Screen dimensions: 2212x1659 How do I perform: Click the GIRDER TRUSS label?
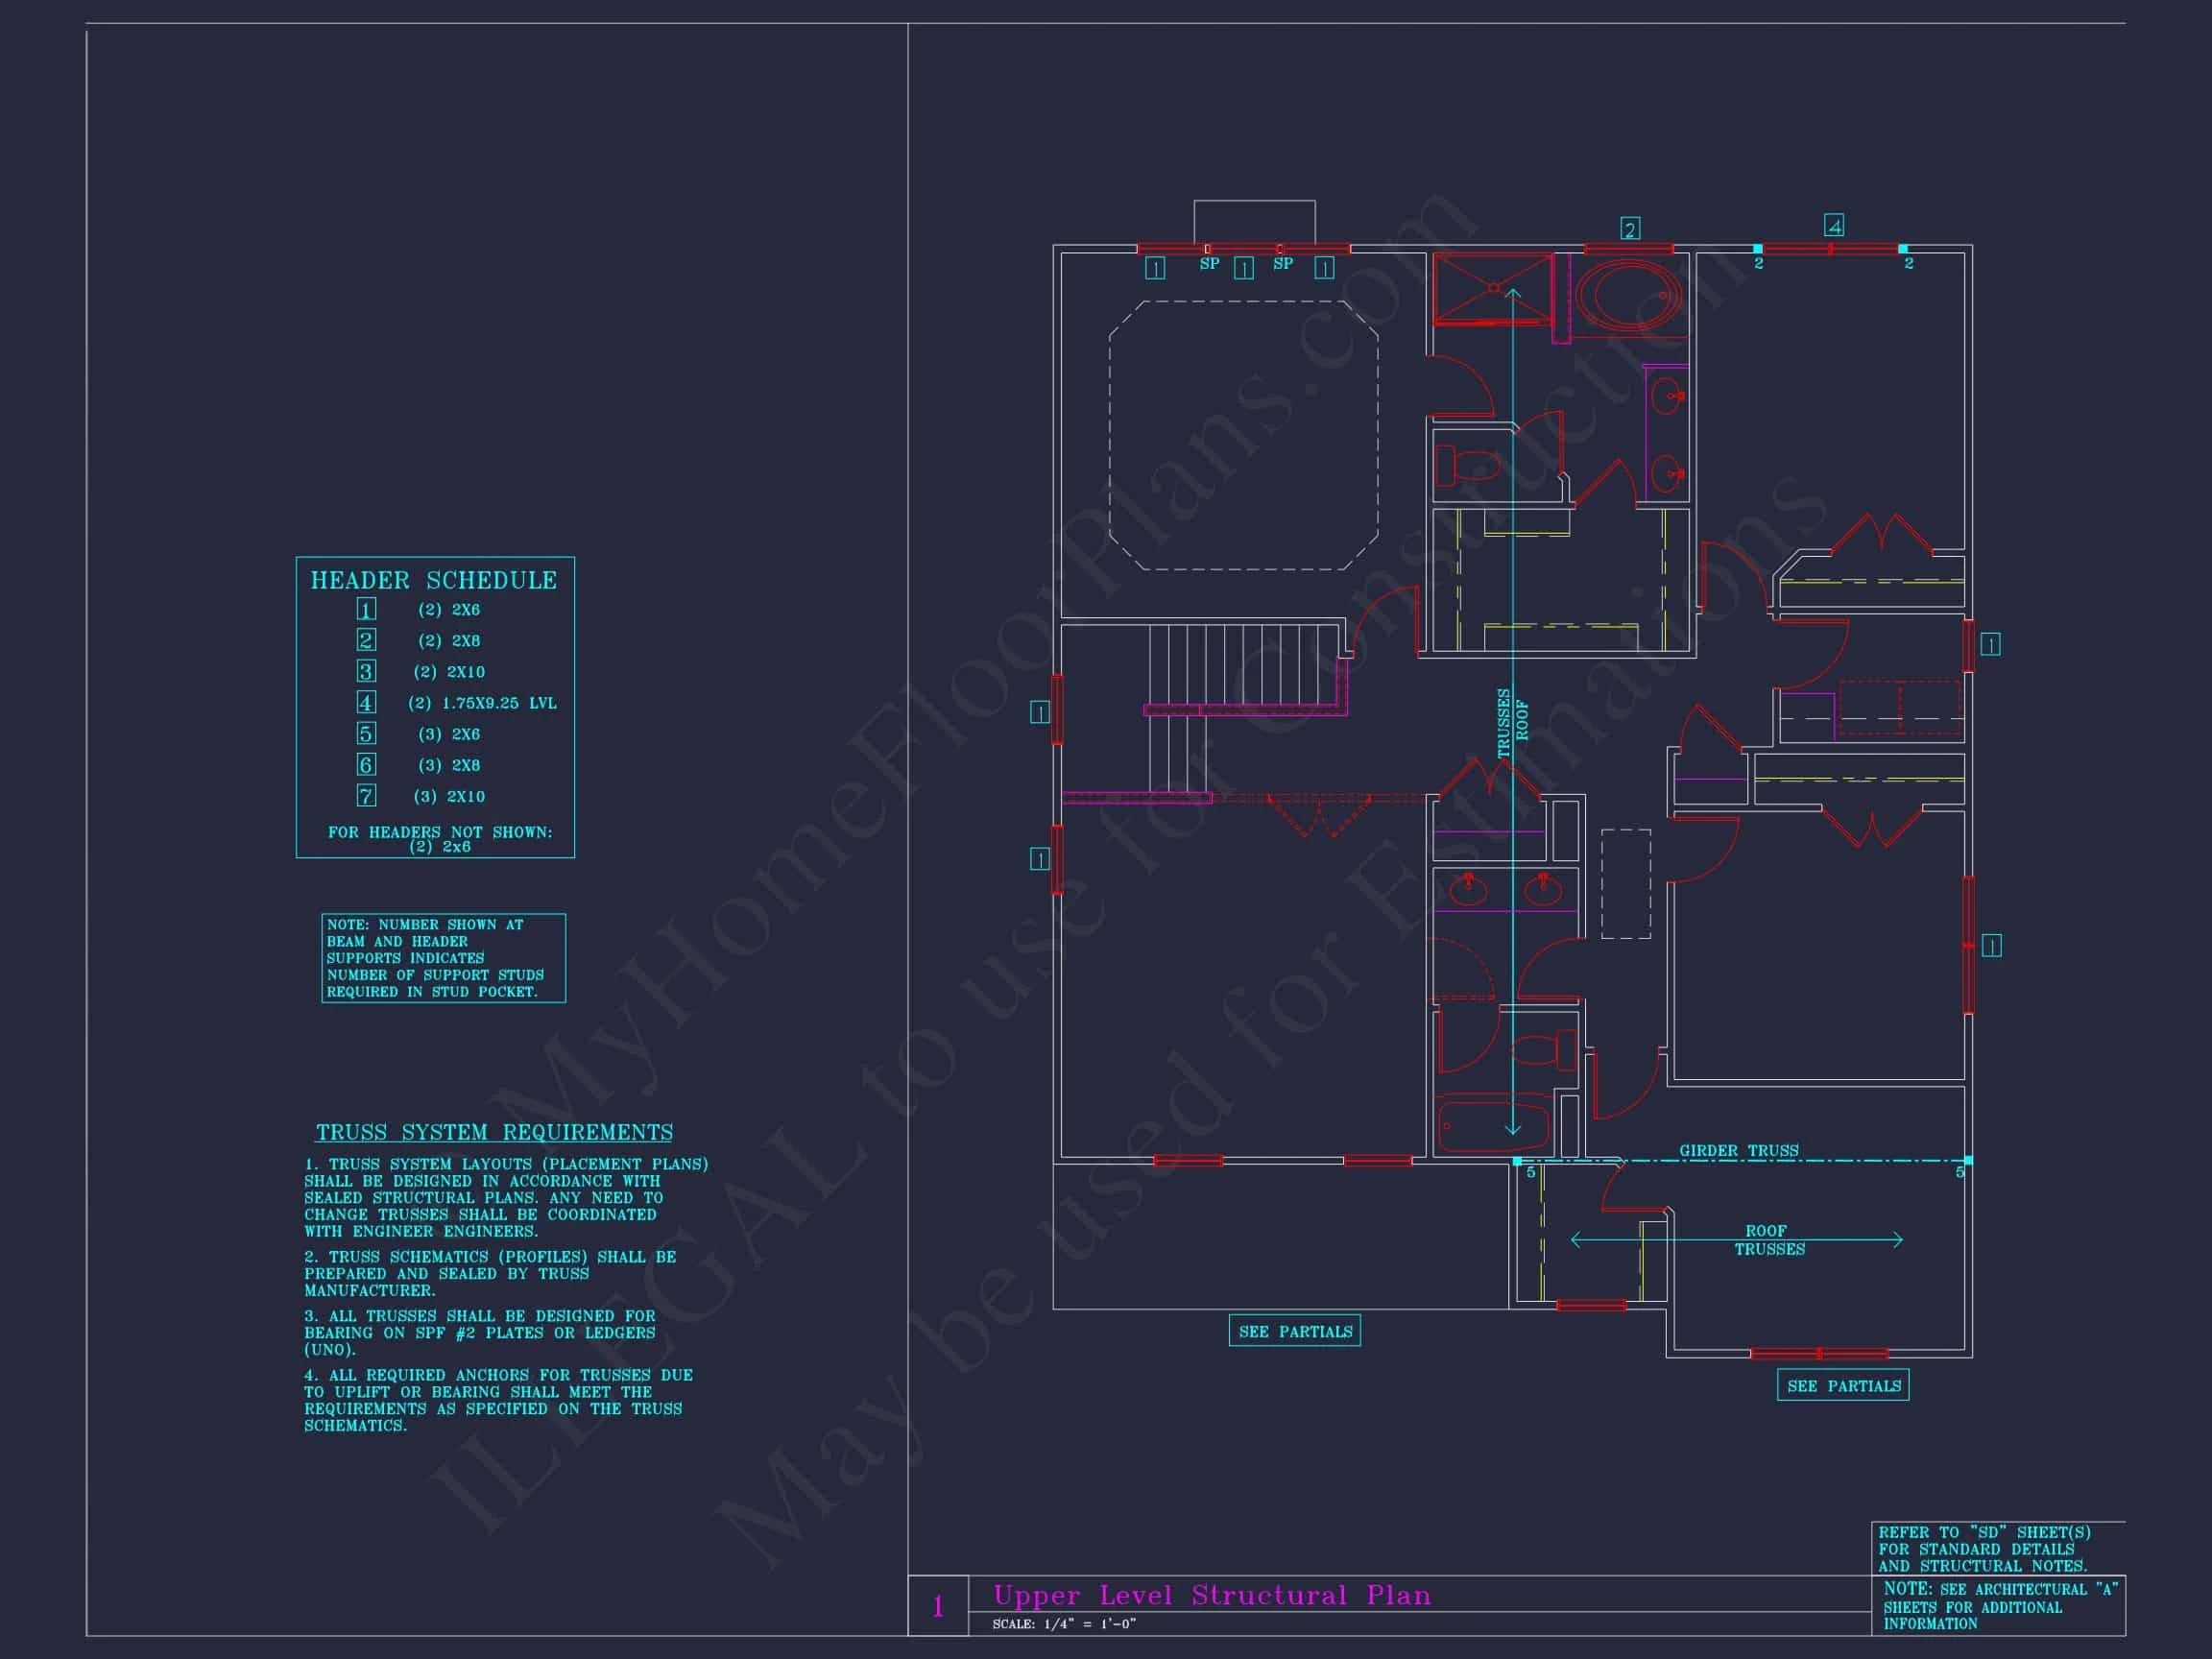(1738, 1150)
